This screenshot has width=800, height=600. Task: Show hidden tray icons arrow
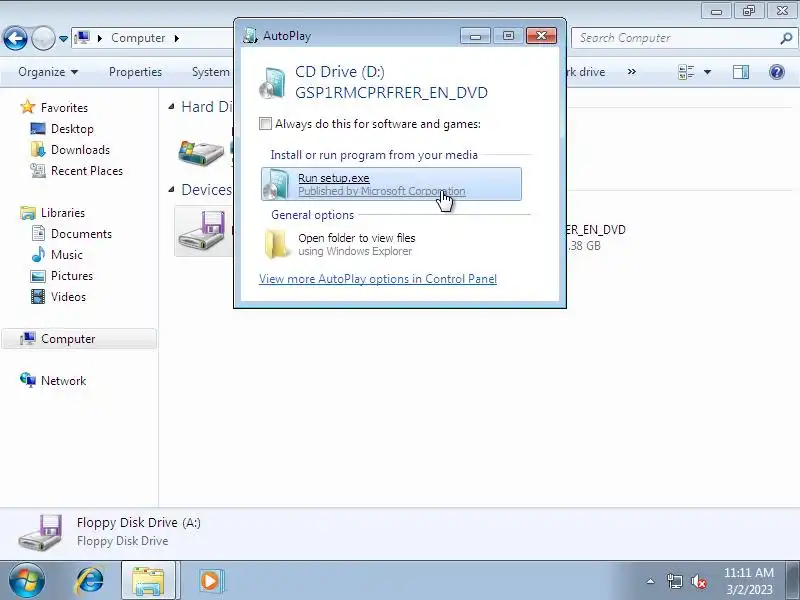(x=651, y=581)
